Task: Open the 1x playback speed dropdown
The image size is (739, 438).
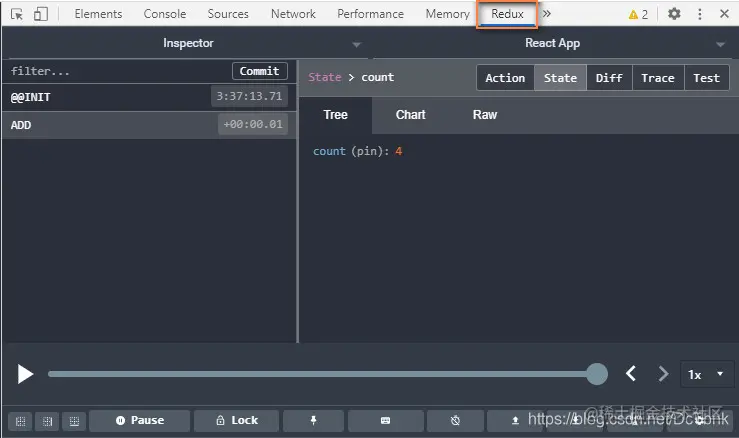Action: 706,375
